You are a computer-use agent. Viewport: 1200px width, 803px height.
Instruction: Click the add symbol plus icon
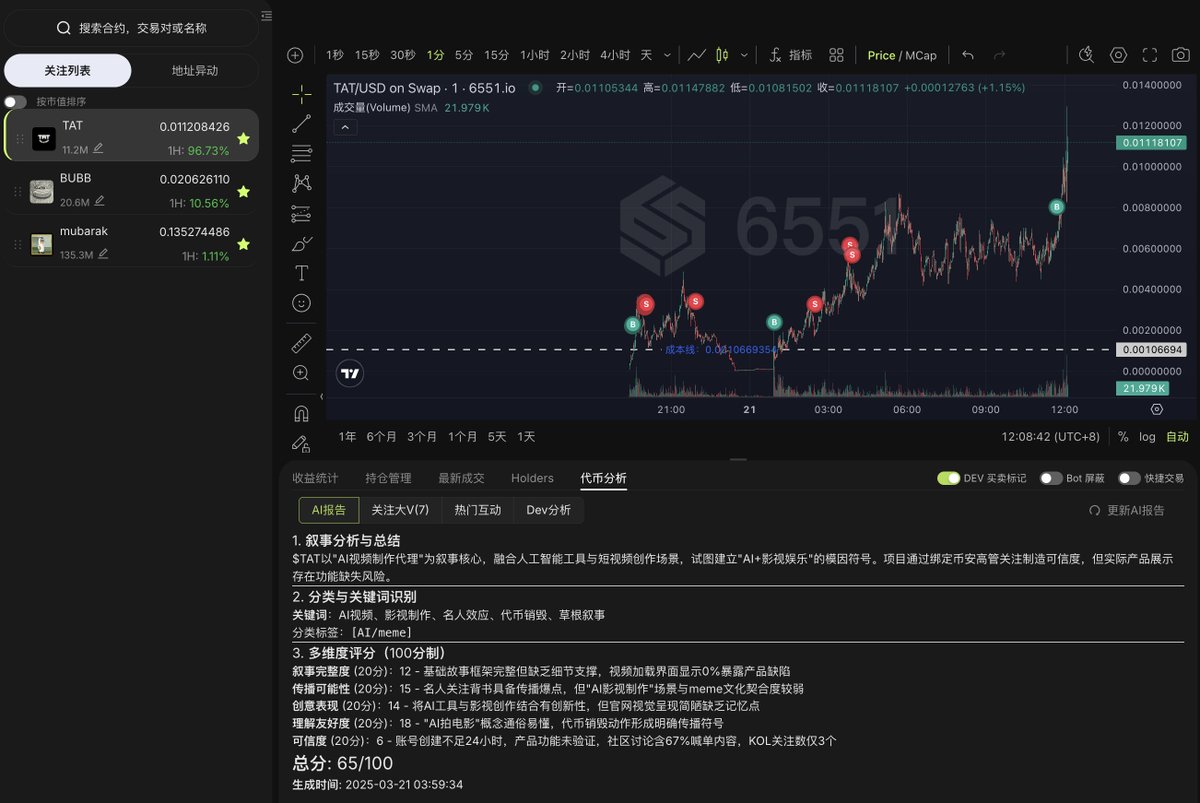(295, 55)
